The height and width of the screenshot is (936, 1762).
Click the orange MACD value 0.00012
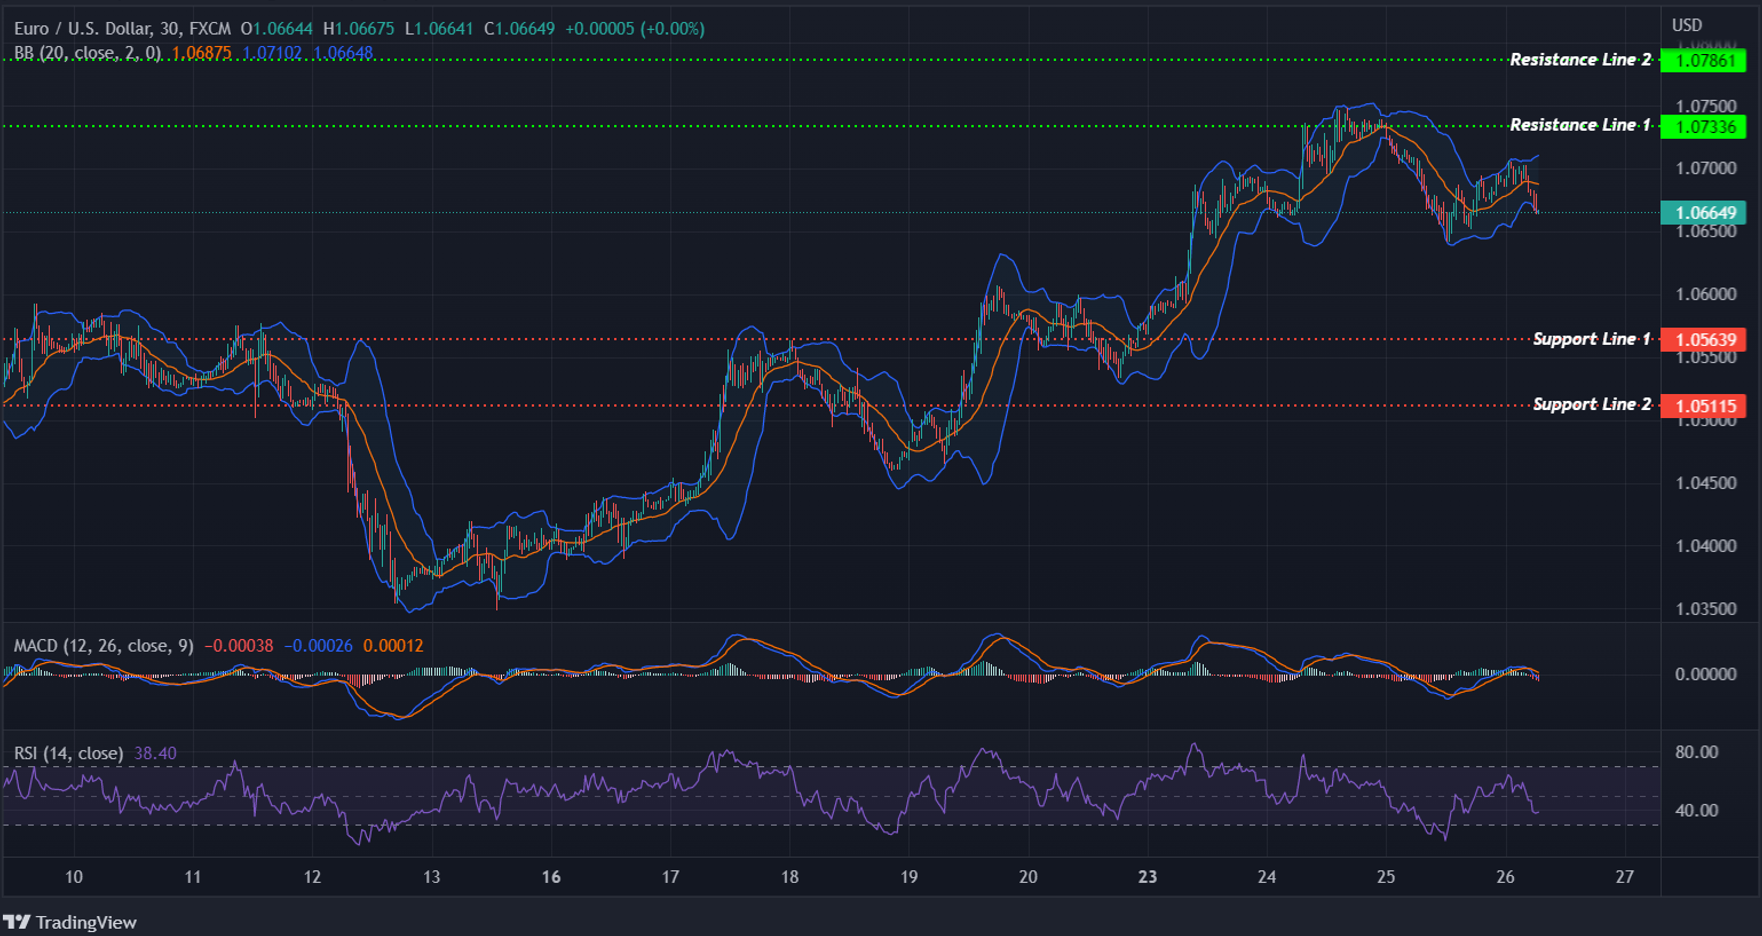[x=393, y=647]
